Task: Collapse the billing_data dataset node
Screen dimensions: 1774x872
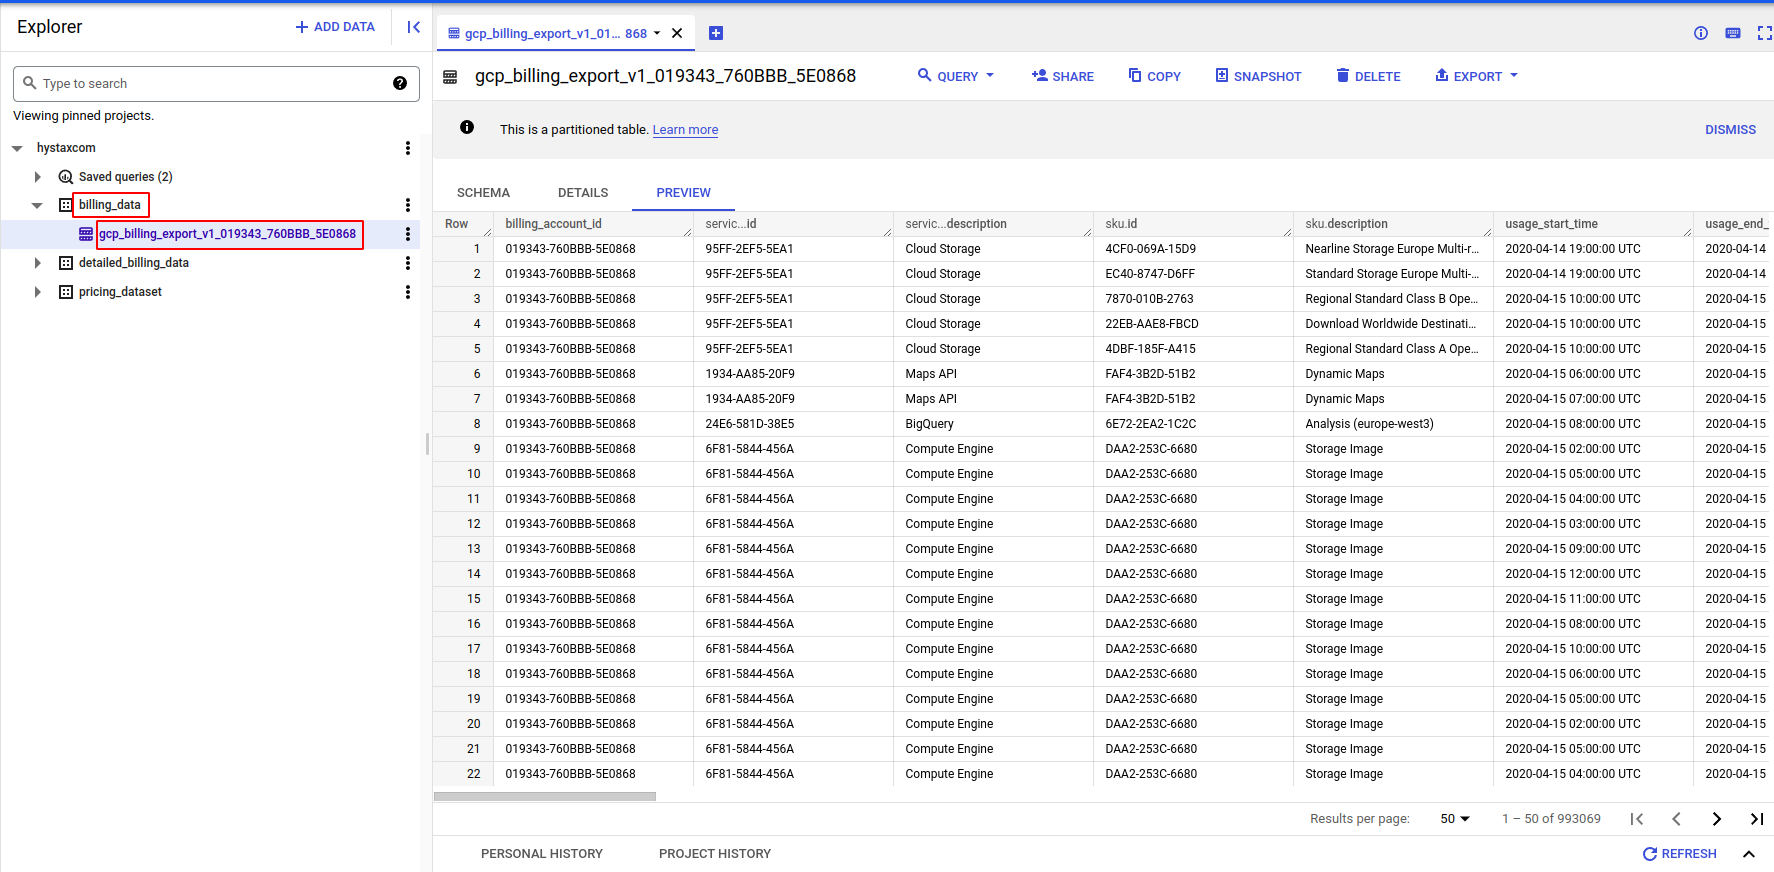Action: click(x=37, y=205)
